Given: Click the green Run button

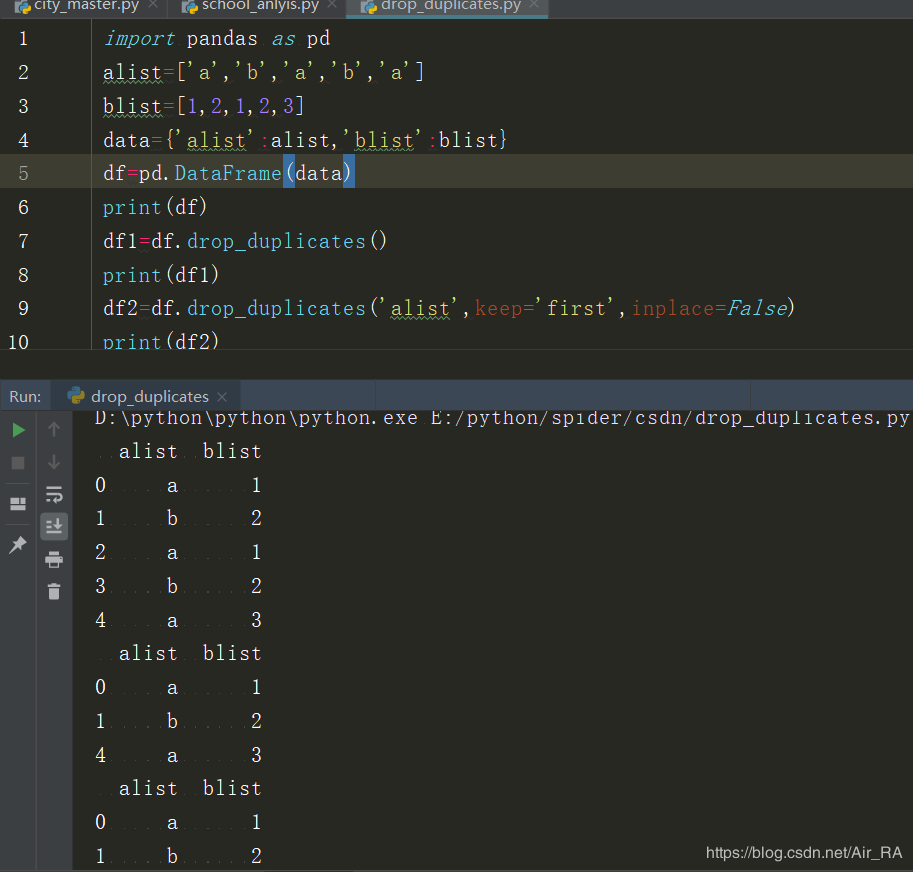Looking at the screenshot, I should click(19, 430).
